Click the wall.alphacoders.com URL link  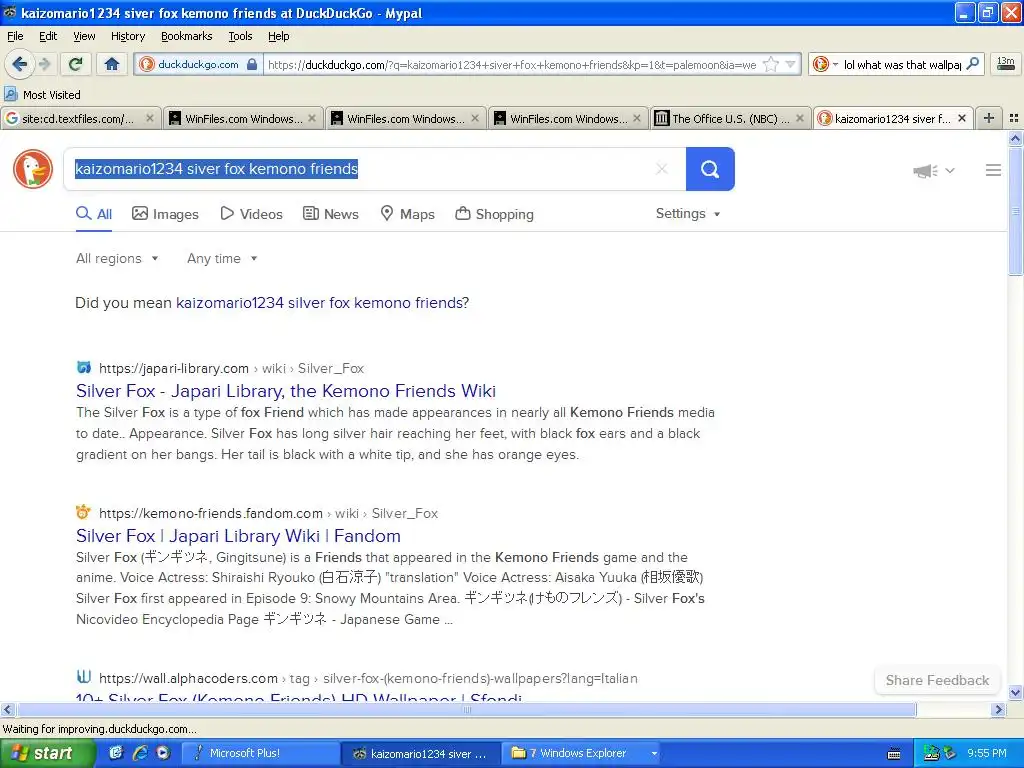point(188,679)
